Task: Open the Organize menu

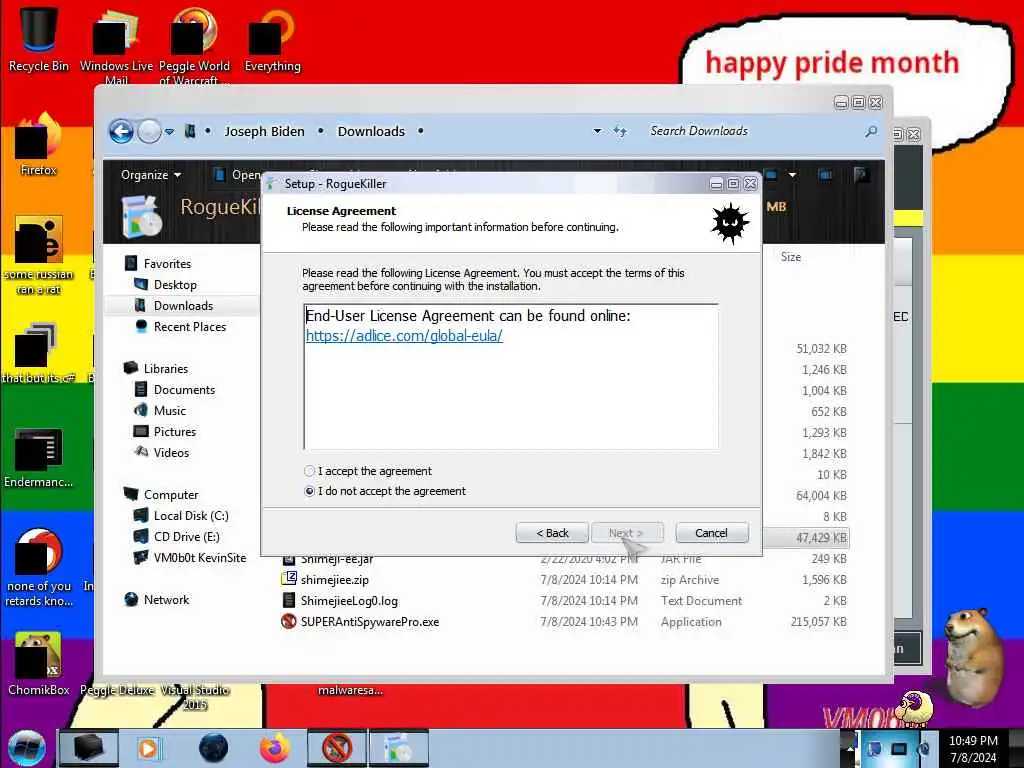Action: tap(151, 175)
